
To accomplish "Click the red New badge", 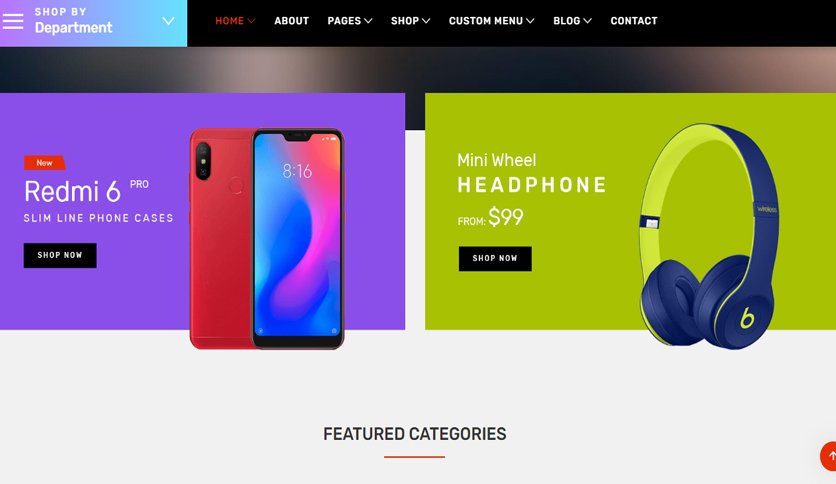I will [44, 163].
